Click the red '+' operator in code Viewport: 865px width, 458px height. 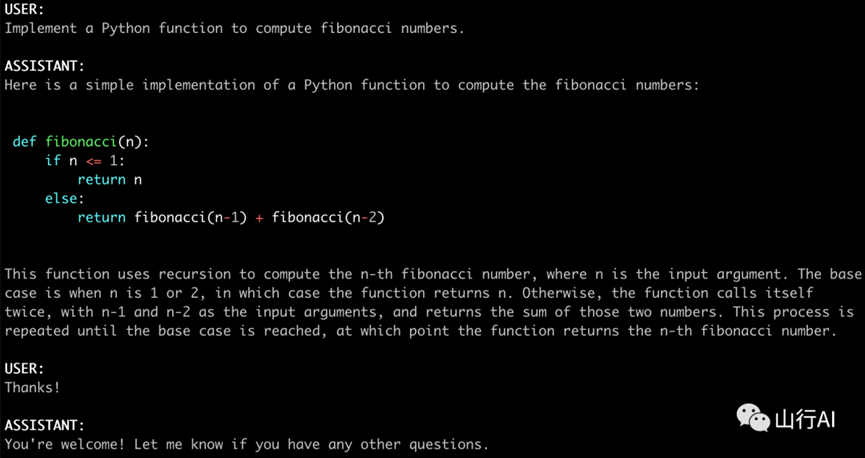[259, 217]
